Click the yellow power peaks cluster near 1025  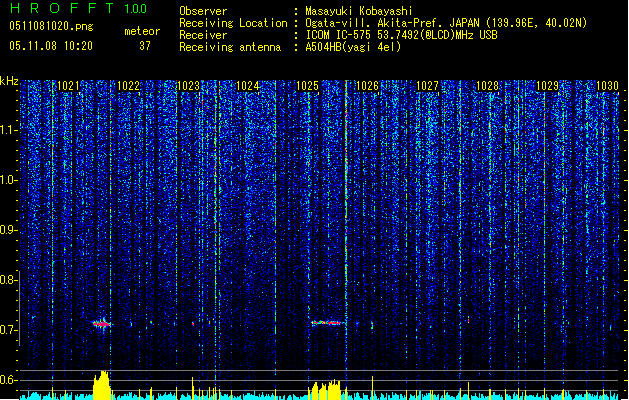[325, 390]
